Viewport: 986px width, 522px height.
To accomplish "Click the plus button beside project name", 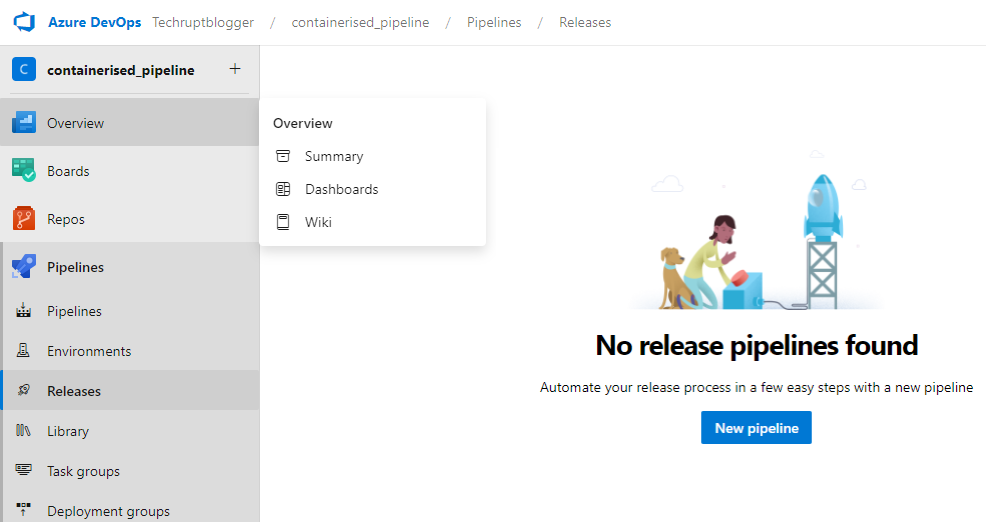I will click(235, 69).
